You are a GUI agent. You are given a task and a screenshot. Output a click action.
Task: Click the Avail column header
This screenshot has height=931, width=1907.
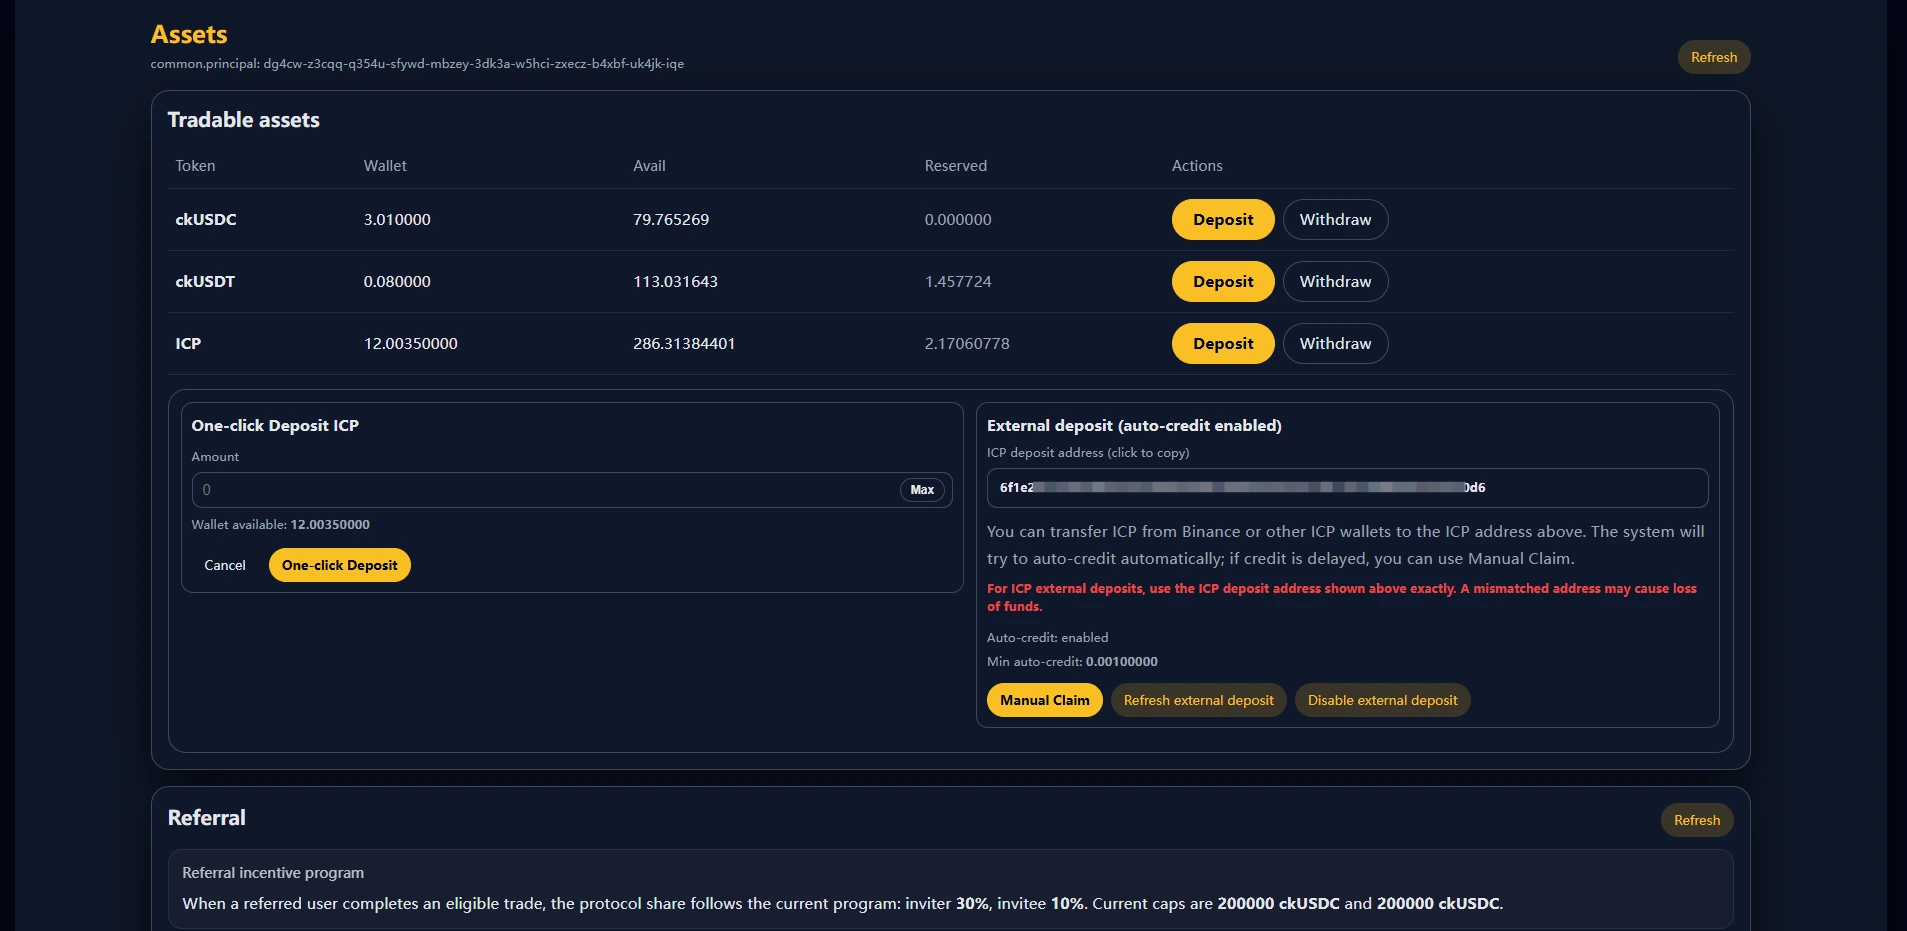pyautogui.click(x=649, y=166)
